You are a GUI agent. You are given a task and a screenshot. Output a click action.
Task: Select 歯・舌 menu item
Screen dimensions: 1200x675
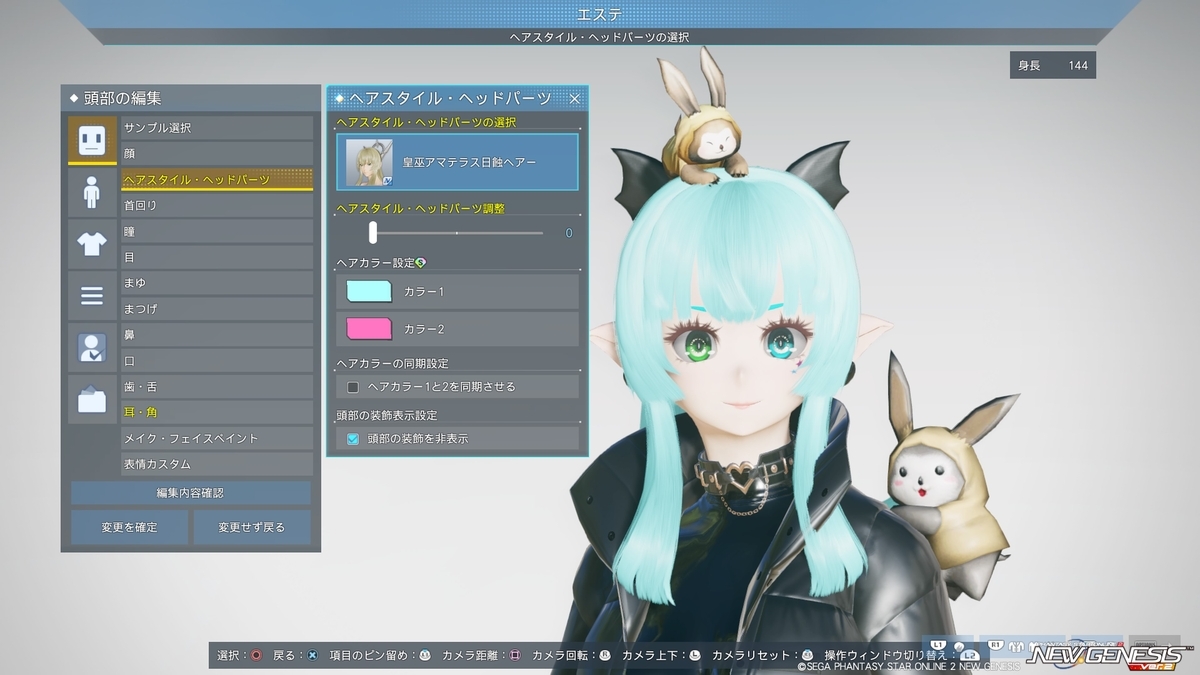[x=217, y=386]
